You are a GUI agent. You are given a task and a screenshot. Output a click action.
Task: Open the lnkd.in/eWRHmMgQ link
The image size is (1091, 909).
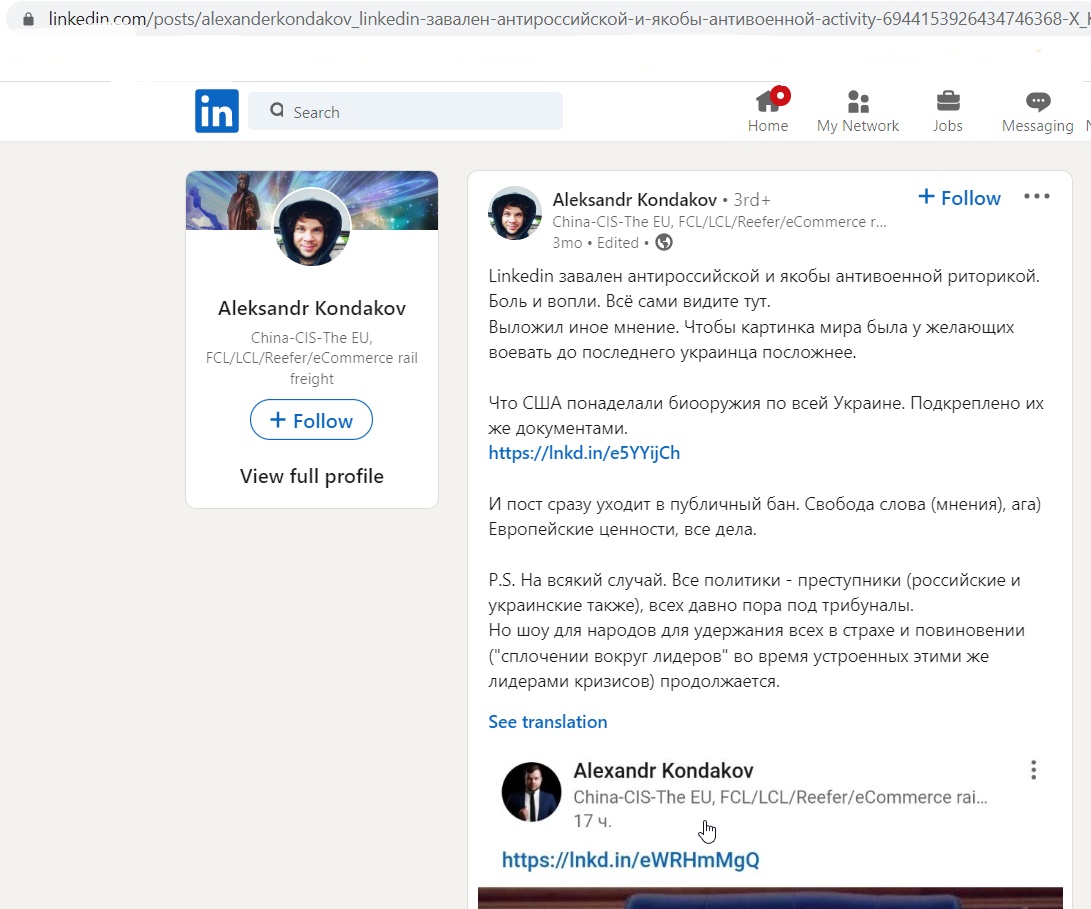coord(630,860)
